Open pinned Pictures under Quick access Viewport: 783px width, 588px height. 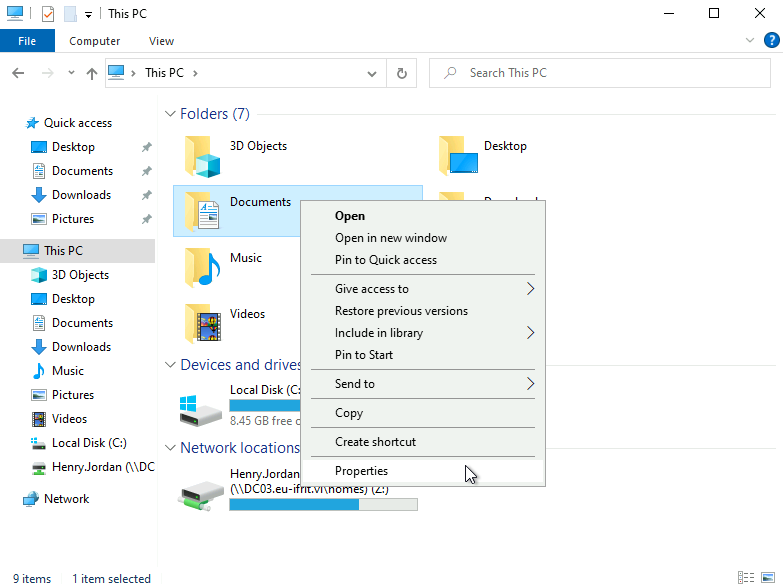[77, 219]
